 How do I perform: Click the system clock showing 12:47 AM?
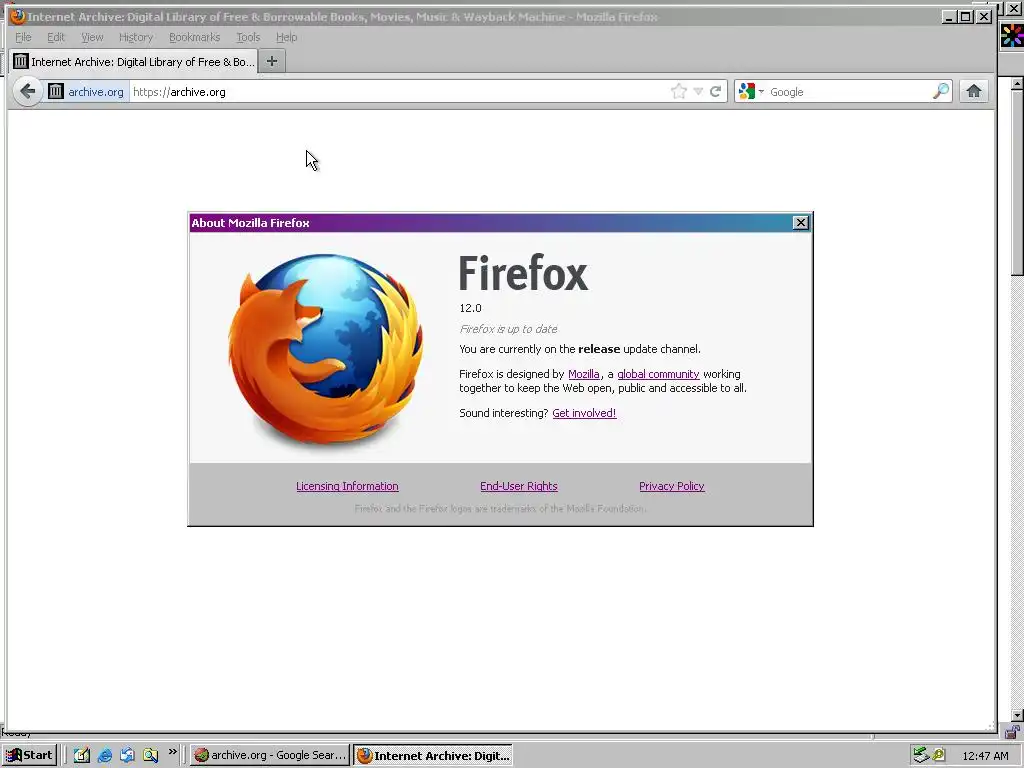pyautogui.click(x=985, y=756)
